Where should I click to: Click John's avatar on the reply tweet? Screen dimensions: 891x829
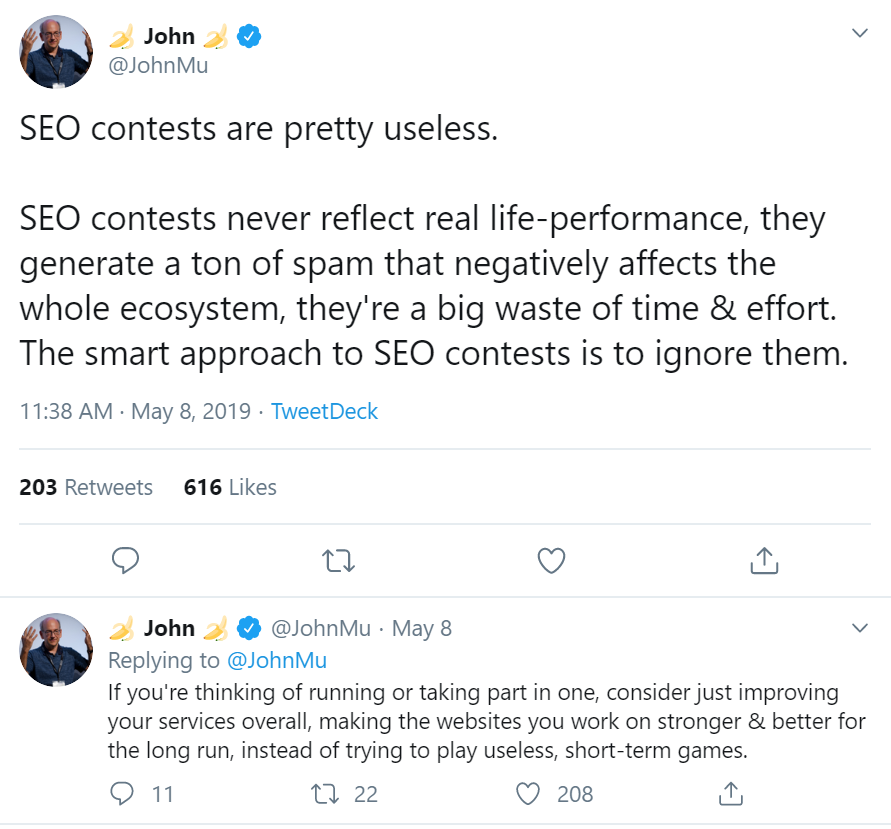[x=57, y=649]
